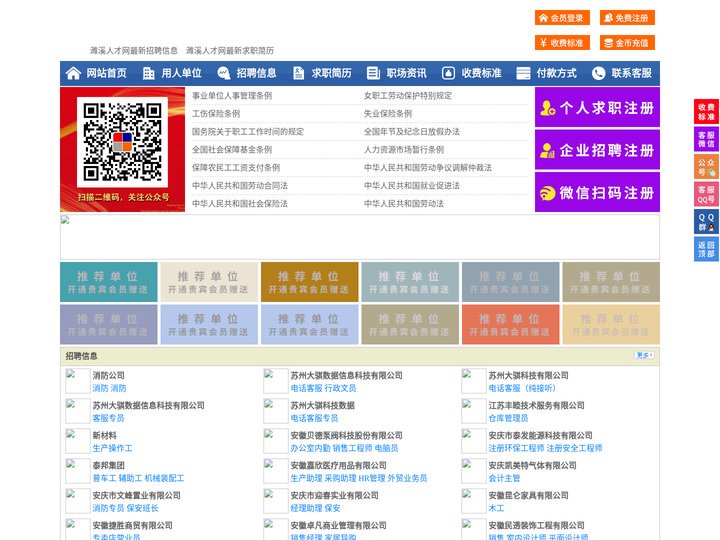Open job link 会计主管
This screenshot has width=720, height=540.
(x=504, y=478)
